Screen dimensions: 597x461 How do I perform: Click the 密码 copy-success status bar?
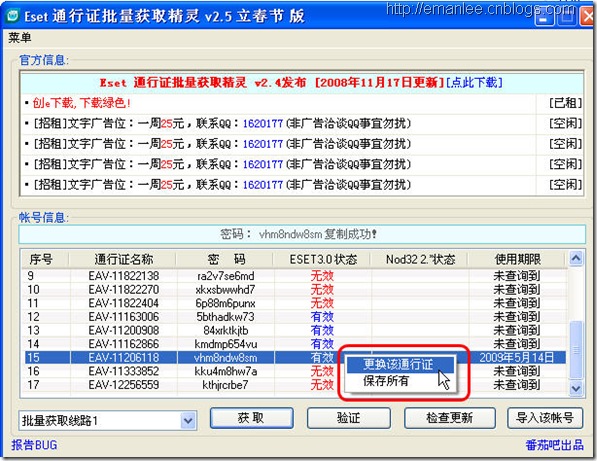[302, 234]
